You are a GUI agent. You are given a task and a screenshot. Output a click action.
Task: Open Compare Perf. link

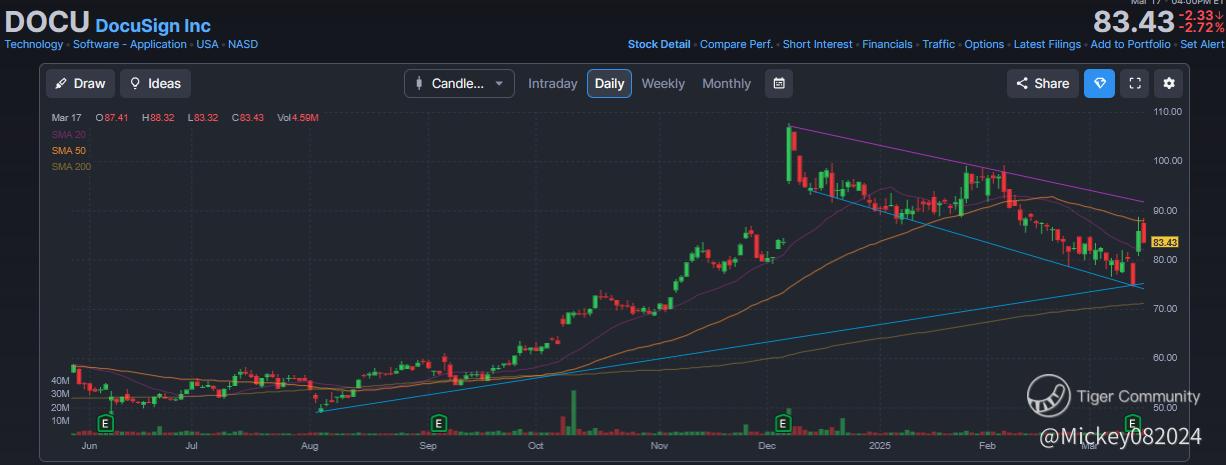click(736, 44)
